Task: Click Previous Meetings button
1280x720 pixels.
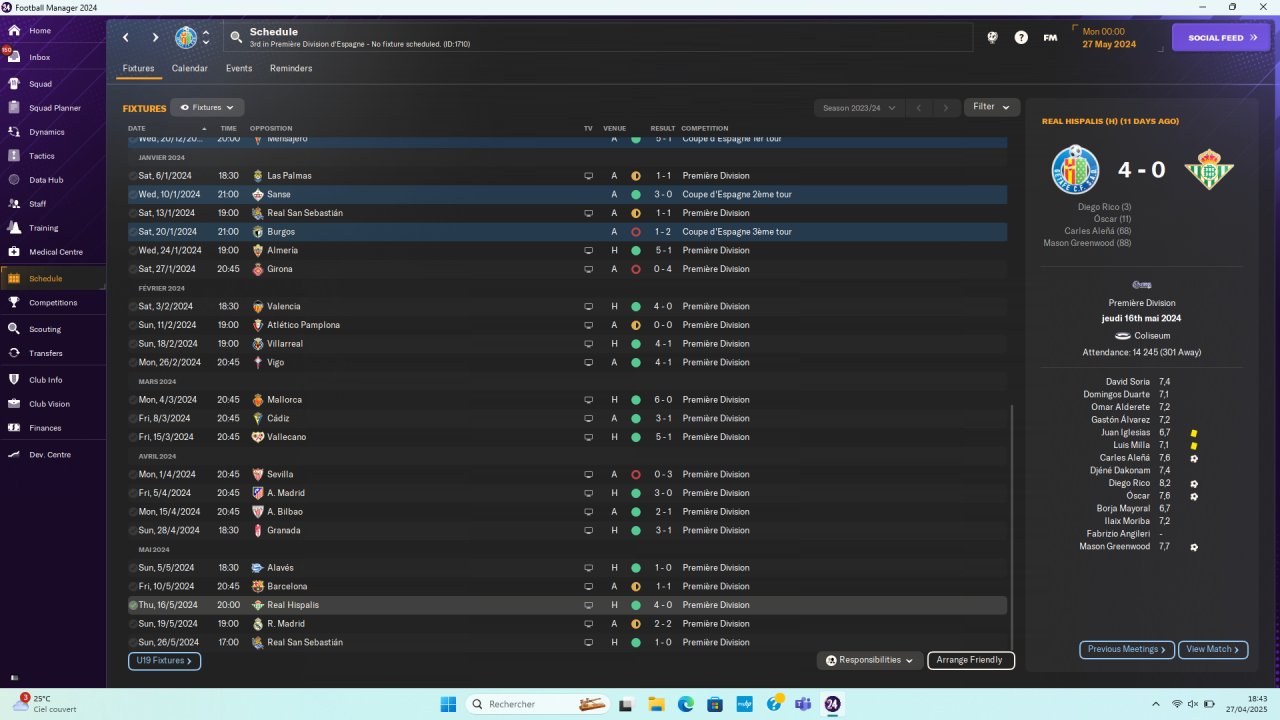Action: click(1127, 650)
